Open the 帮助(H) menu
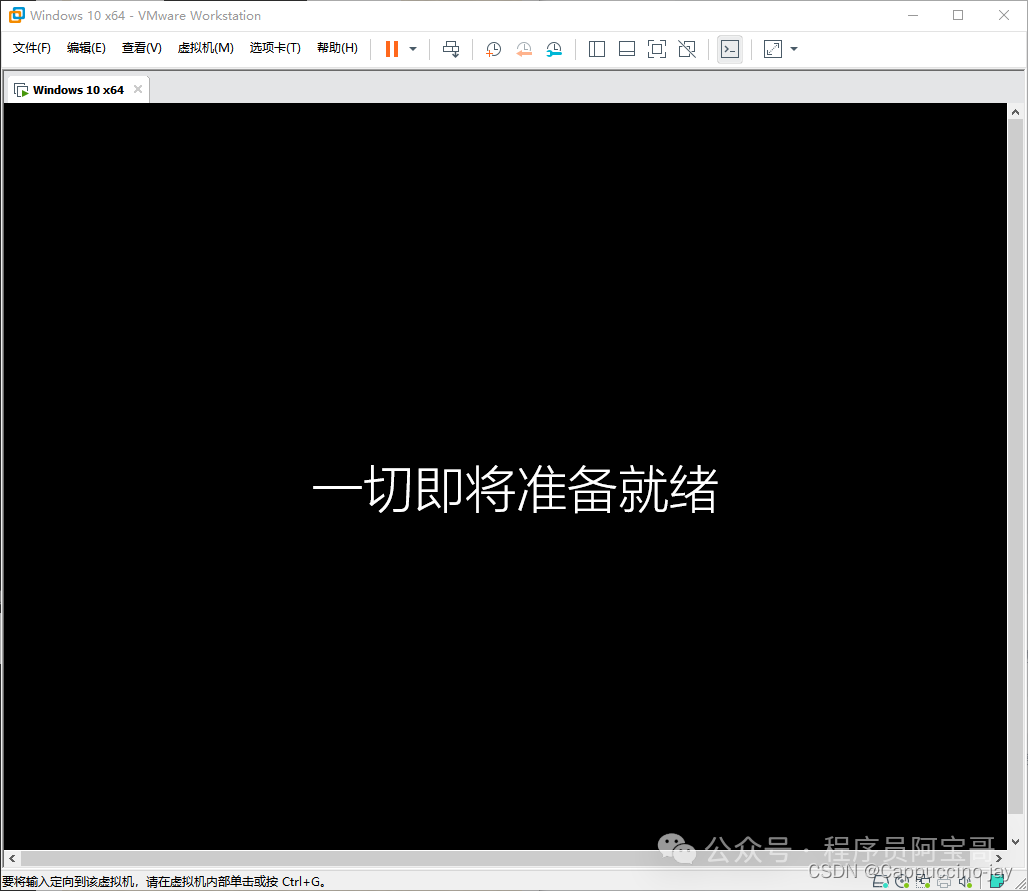This screenshot has height=891, width=1028. click(337, 48)
